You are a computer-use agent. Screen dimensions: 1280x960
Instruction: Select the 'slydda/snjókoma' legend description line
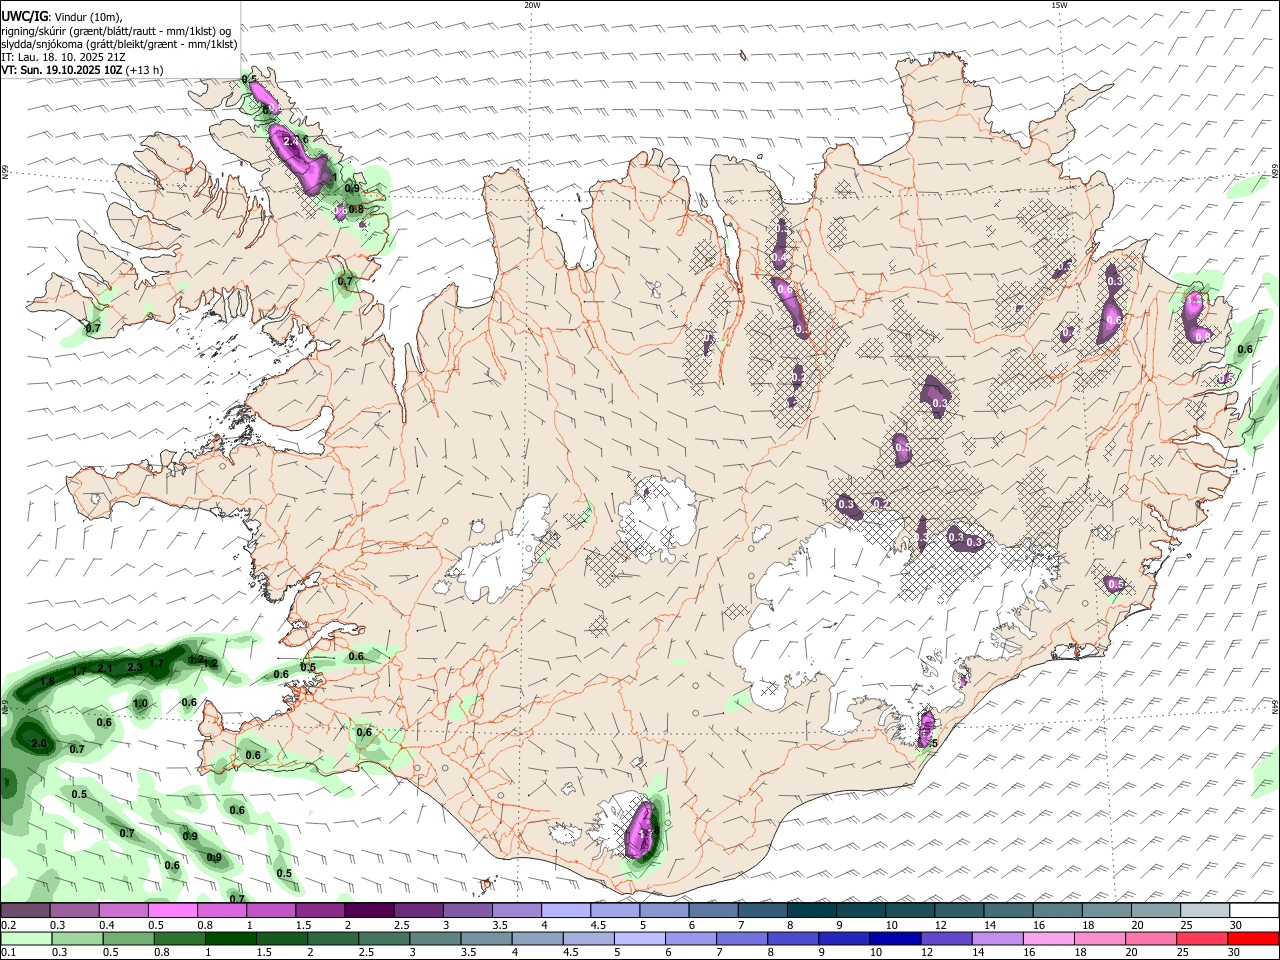tap(120, 44)
